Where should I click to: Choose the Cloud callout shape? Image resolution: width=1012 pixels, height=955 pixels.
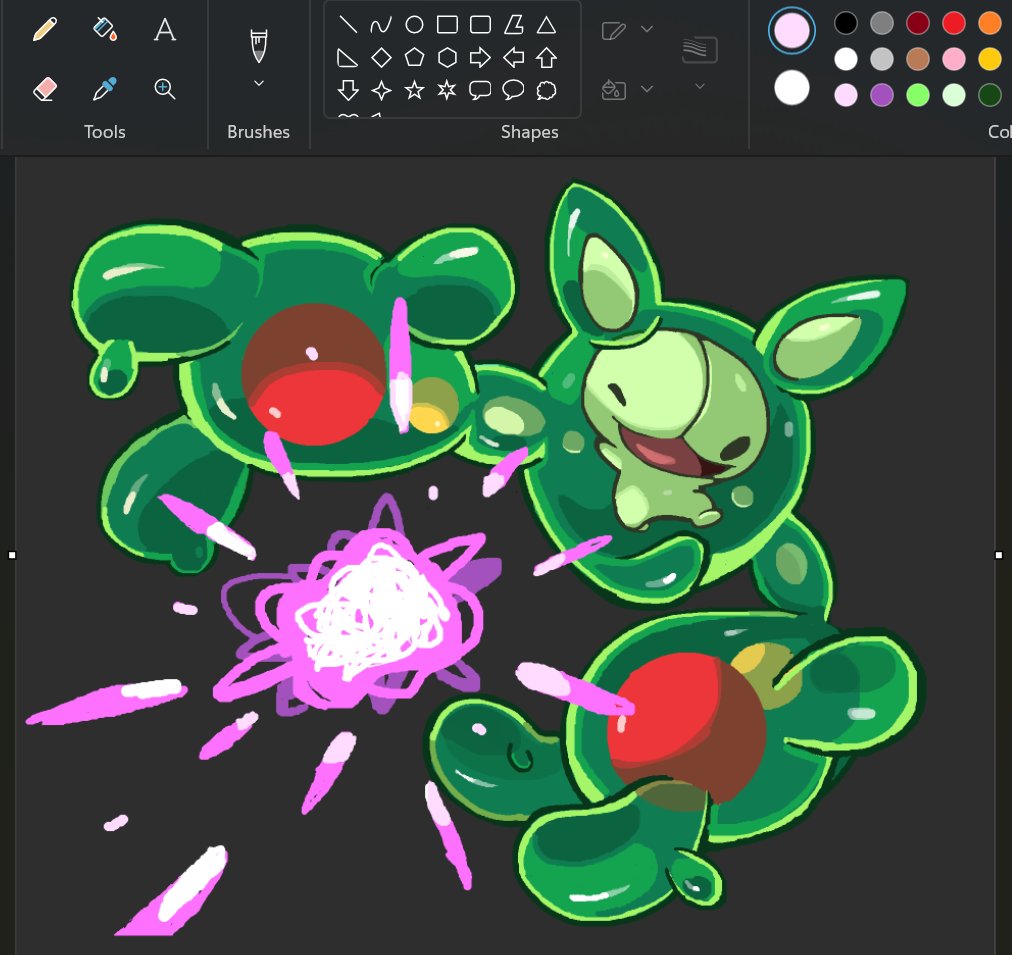(x=547, y=90)
